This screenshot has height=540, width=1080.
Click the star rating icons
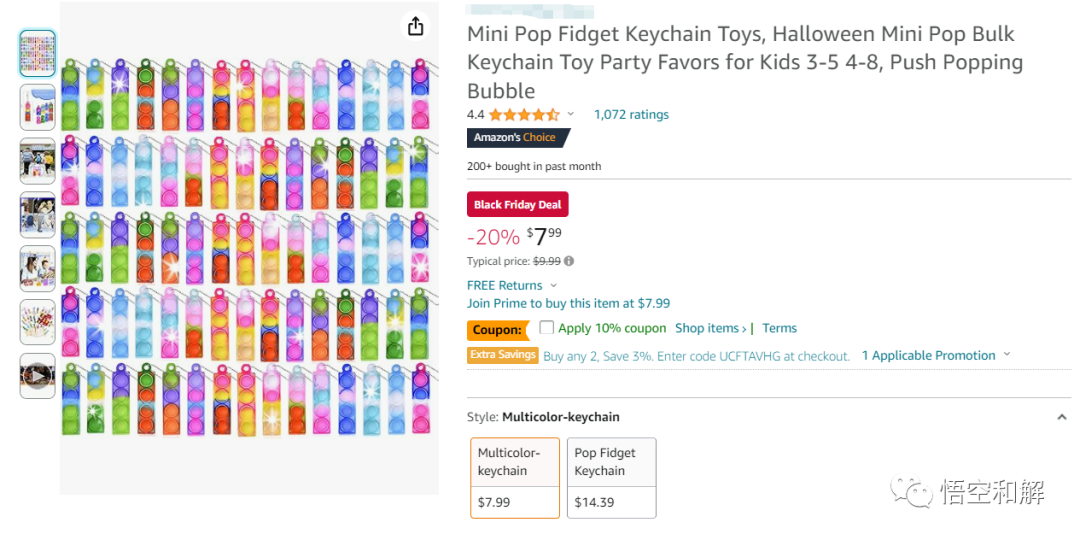click(523, 115)
